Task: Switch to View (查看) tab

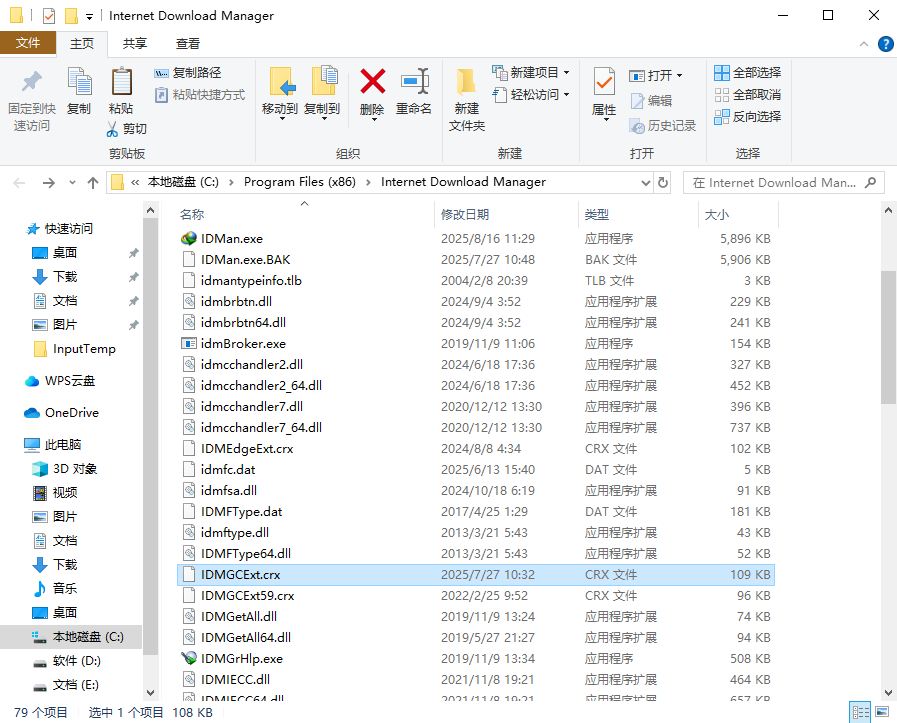Action: coord(188,43)
